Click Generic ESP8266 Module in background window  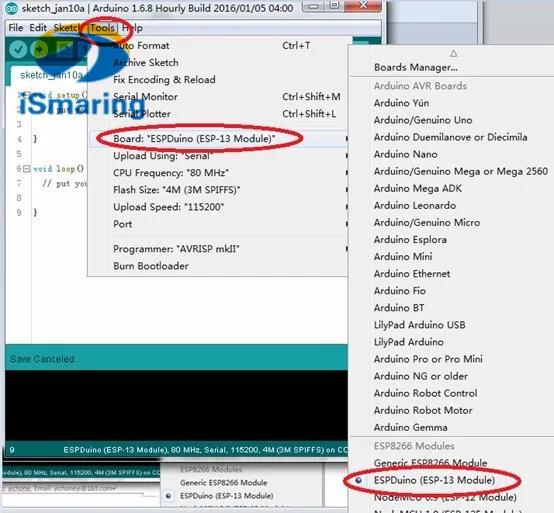(223, 482)
